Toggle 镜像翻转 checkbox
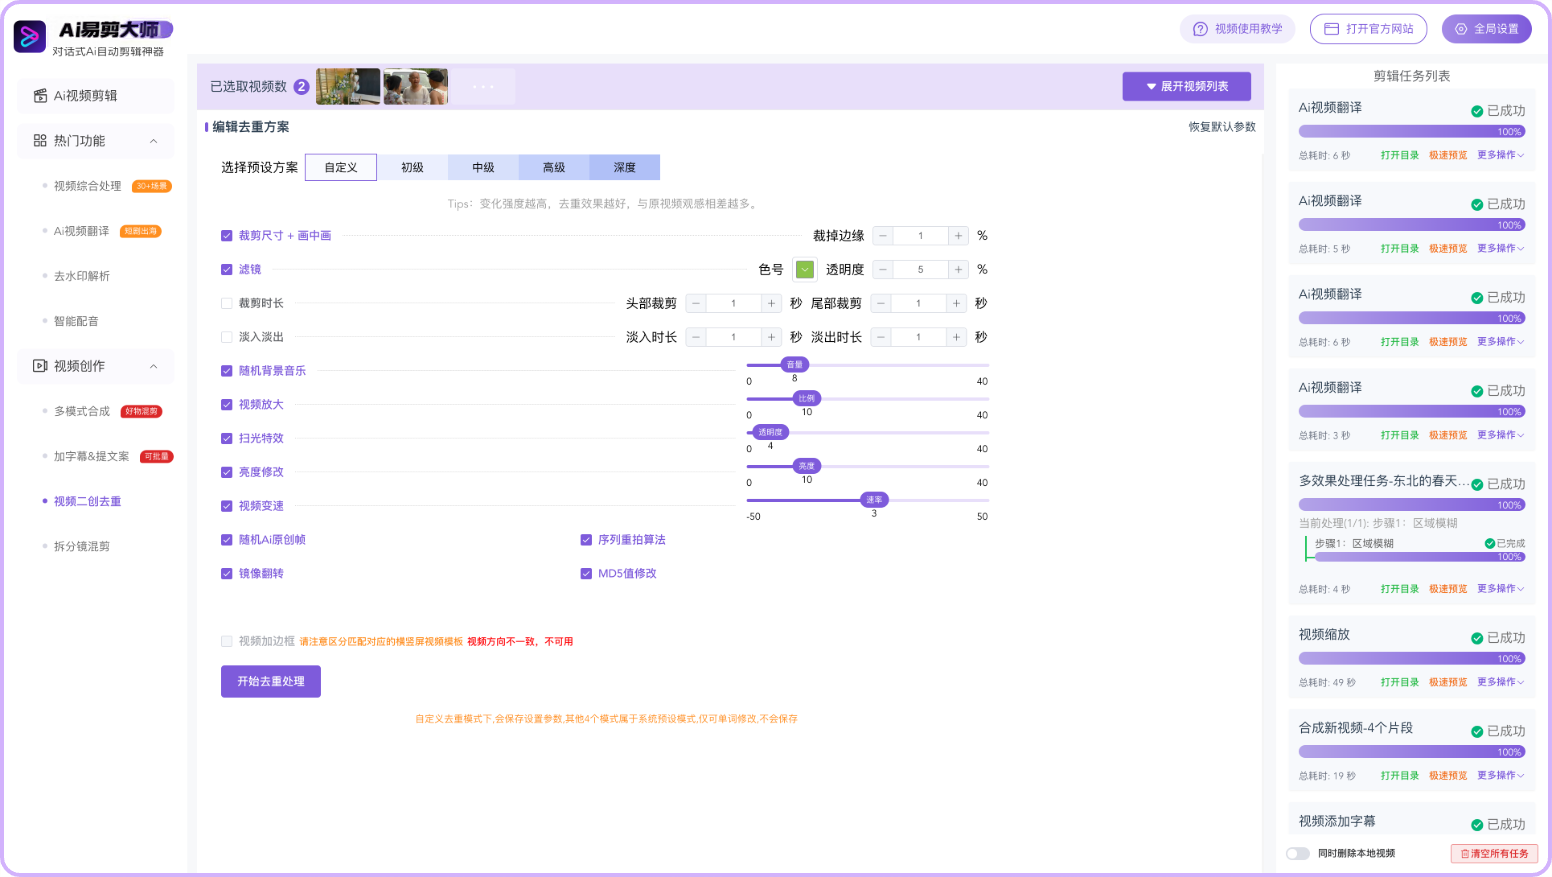The height and width of the screenshot is (877, 1552). tap(227, 574)
